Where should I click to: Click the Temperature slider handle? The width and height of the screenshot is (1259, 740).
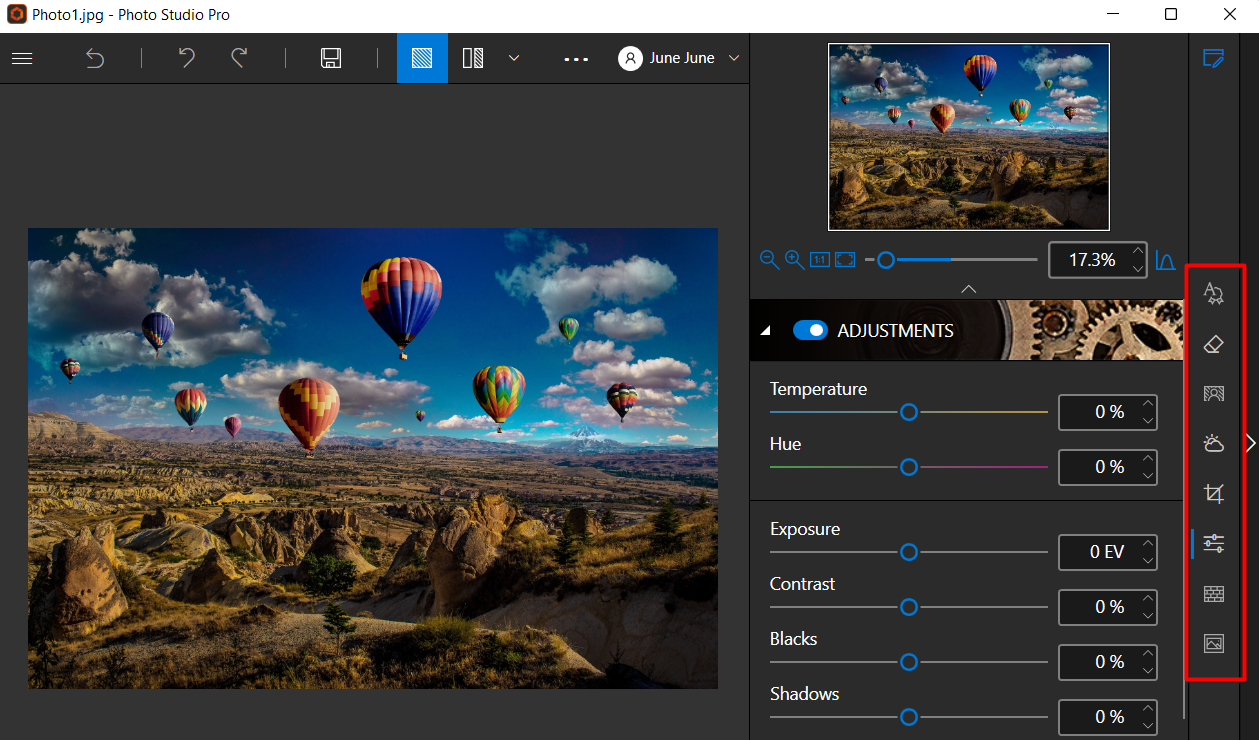click(x=909, y=412)
